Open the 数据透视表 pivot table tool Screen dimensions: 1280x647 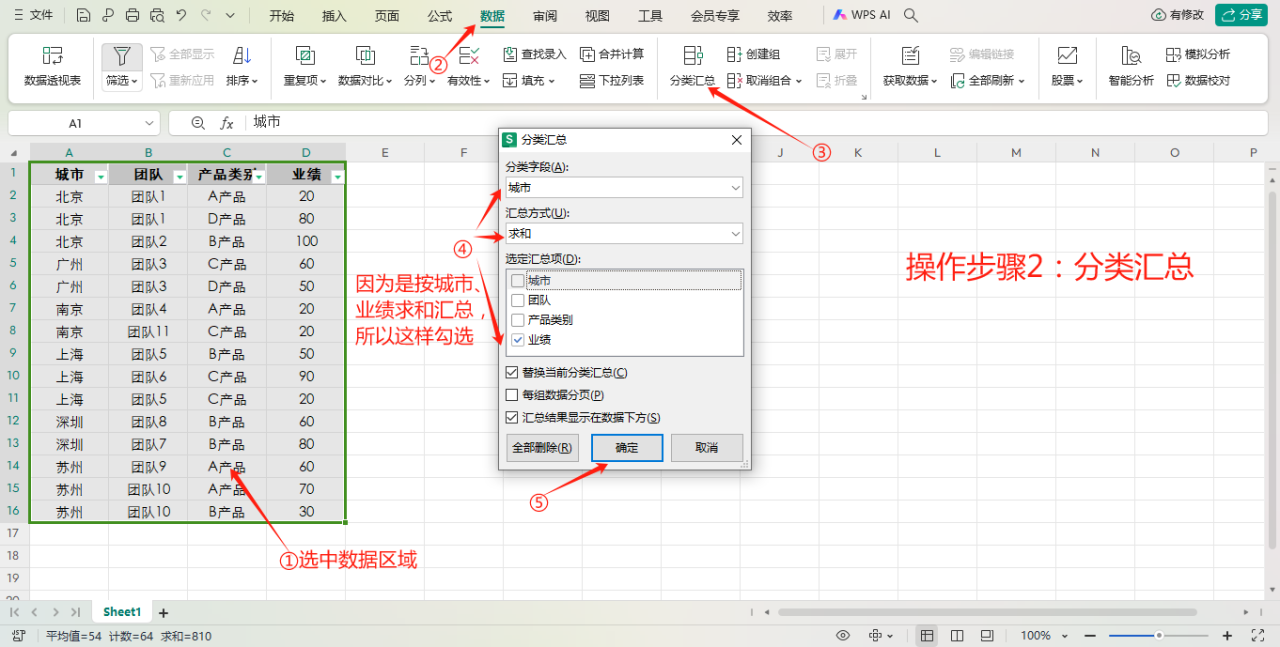pyautogui.click(x=52, y=66)
